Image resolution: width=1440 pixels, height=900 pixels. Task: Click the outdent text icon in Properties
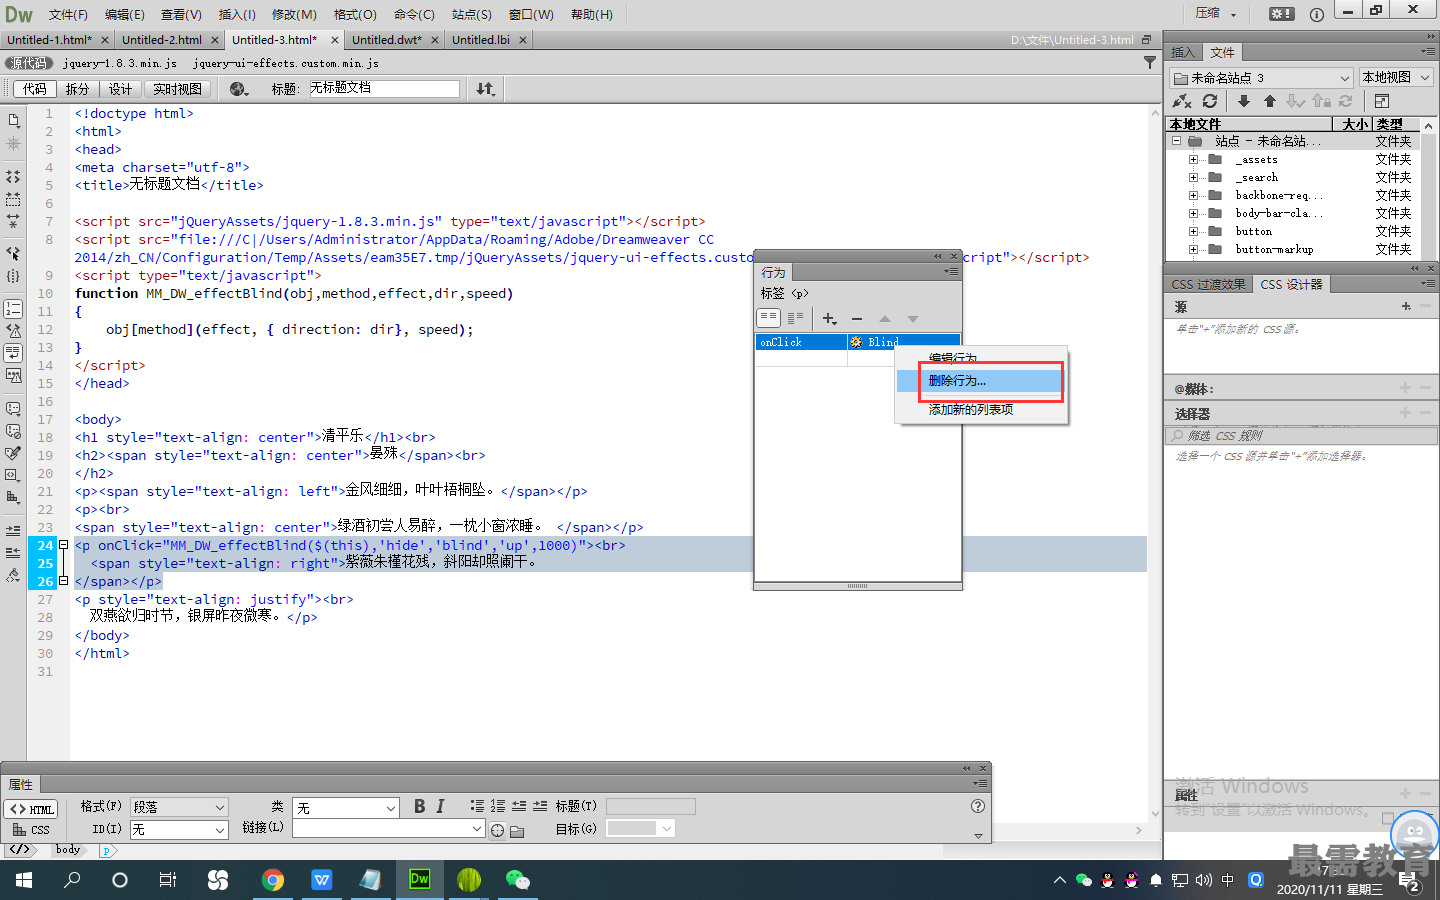(x=519, y=806)
